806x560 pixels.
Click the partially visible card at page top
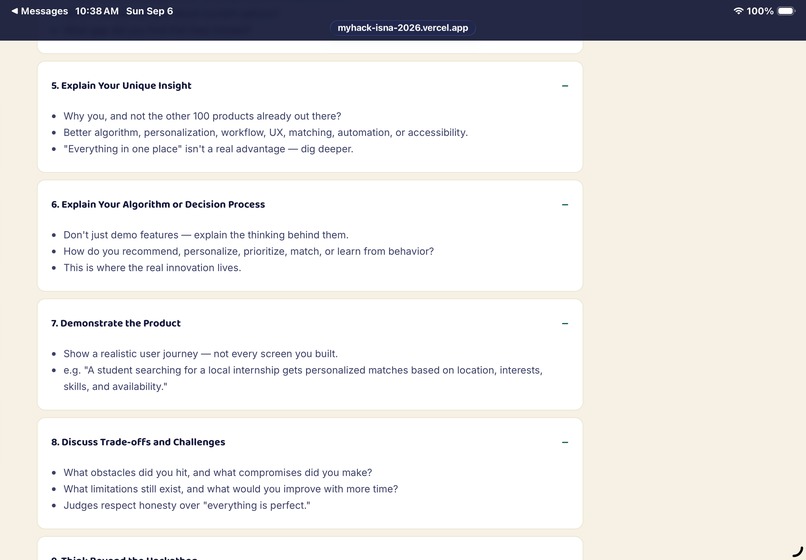[310, 47]
